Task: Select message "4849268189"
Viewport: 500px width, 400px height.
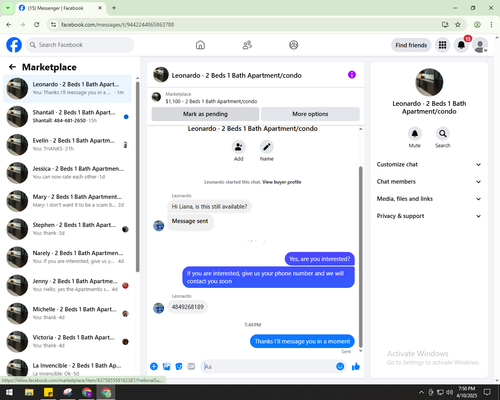Action: pos(187,307)
